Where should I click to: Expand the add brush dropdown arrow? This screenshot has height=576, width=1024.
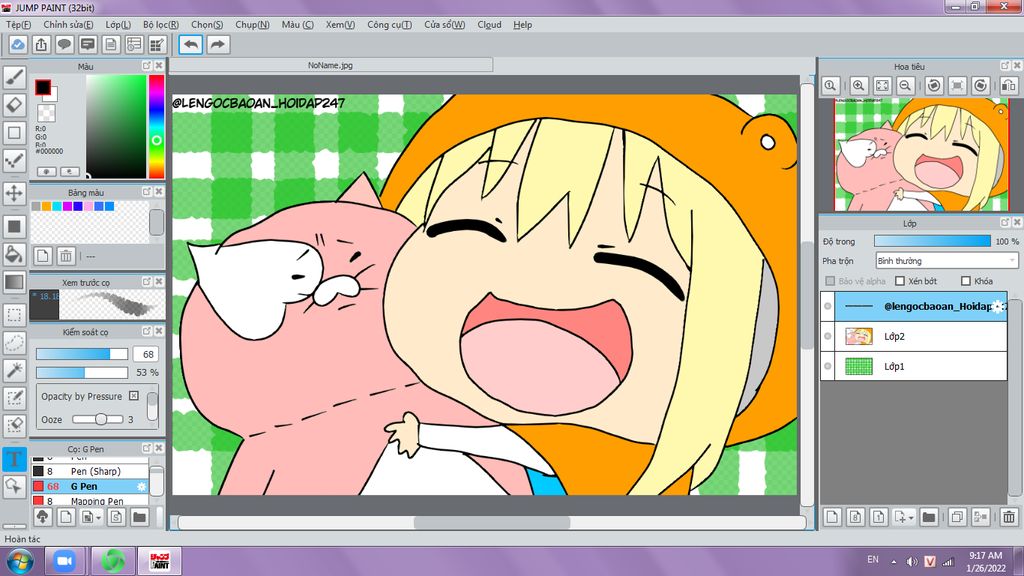coord(99,517)
